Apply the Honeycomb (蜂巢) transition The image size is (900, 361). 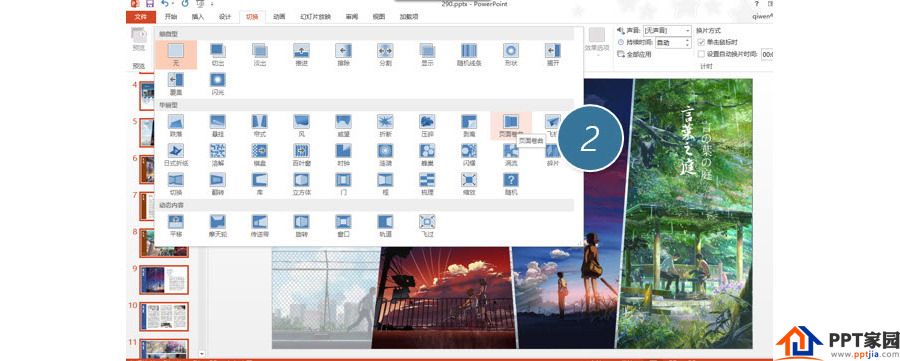(427, 154)
